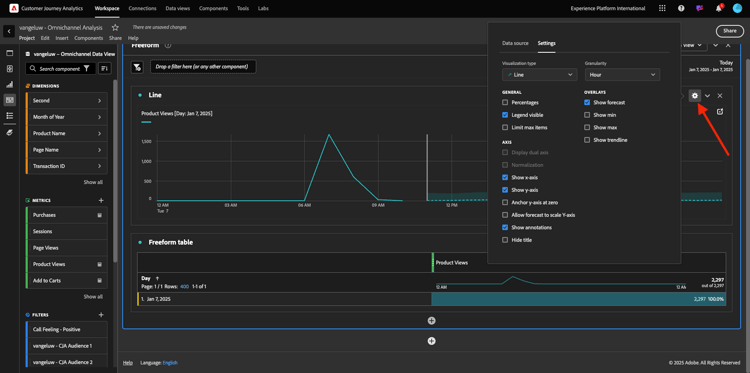Click the filter funnel icon in component search
Image resolution: width=750 pixels, height=373 pixels.
86,69
